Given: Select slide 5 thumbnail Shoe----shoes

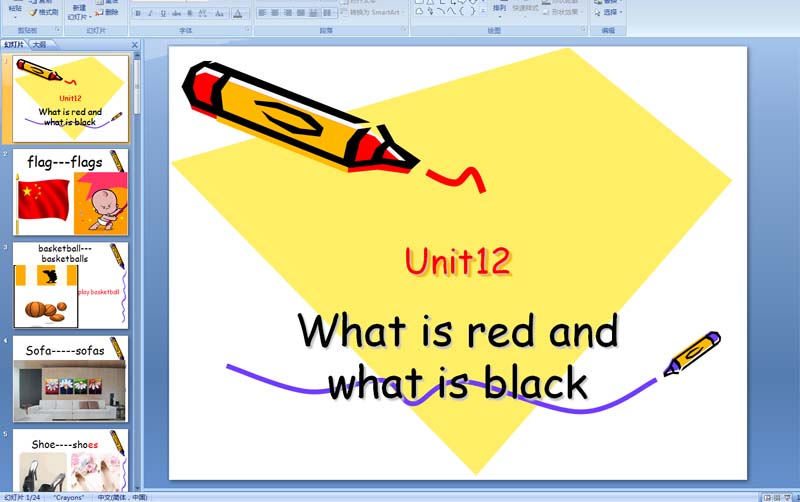Looking at the screenshot, I should point(70,460).
